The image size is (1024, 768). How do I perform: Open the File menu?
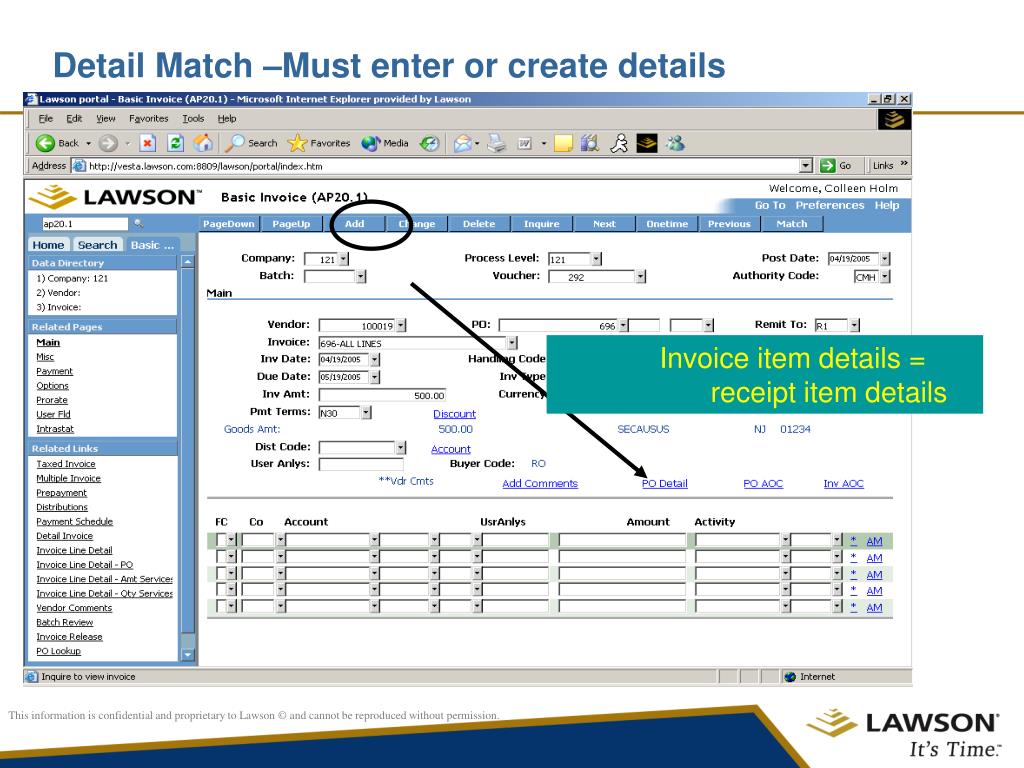pos(45,118)
